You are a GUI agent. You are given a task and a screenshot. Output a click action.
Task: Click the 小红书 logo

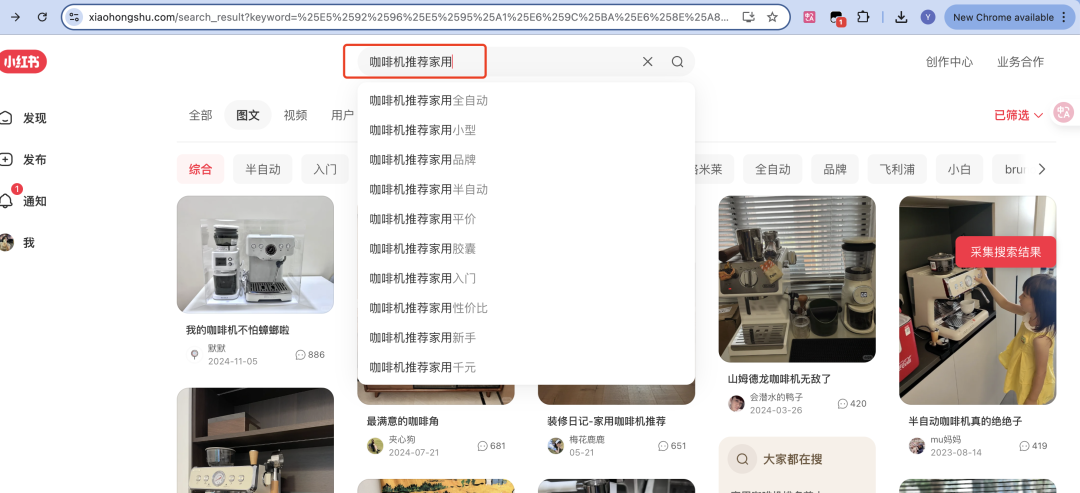pos(23,62)
